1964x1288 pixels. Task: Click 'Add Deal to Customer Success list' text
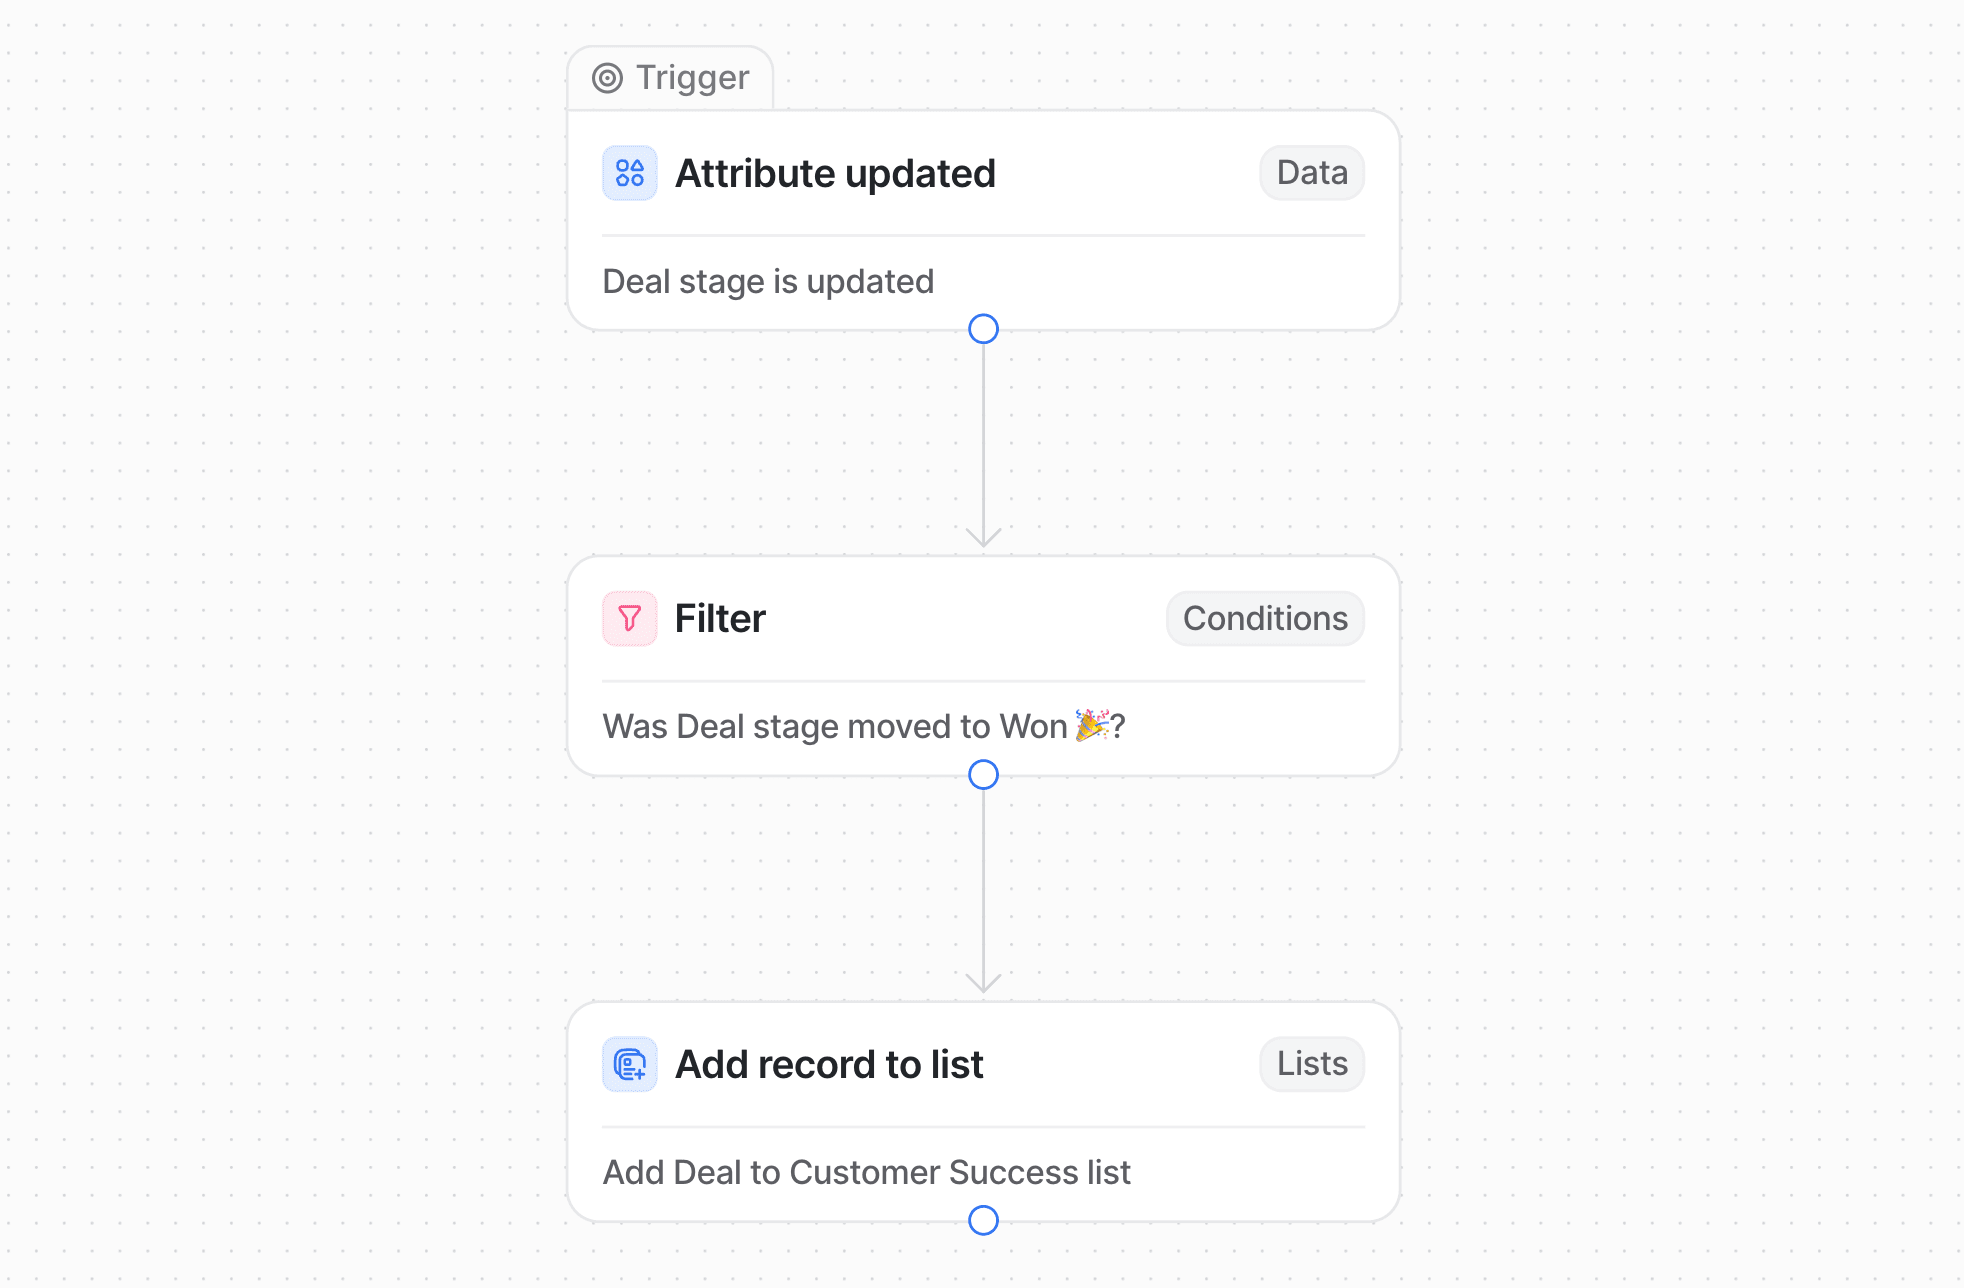866,1172
